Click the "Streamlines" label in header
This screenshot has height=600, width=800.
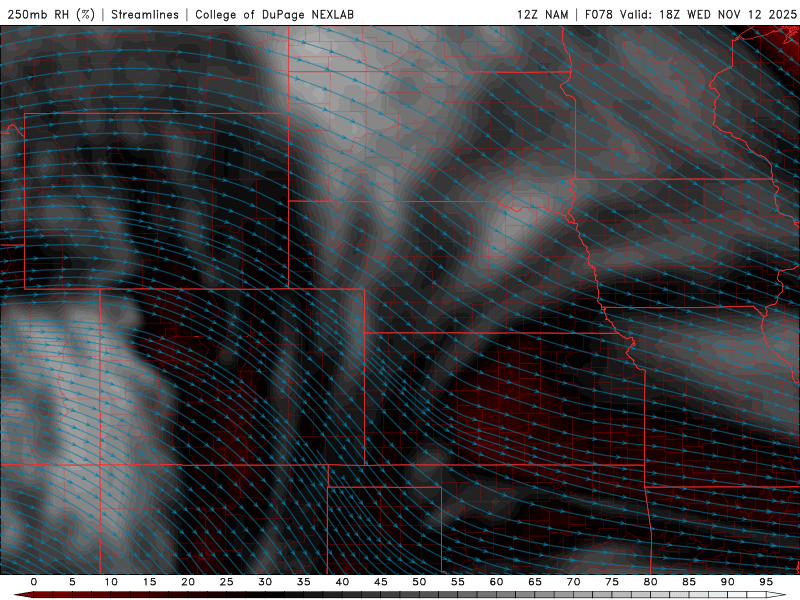coord(145,14)
